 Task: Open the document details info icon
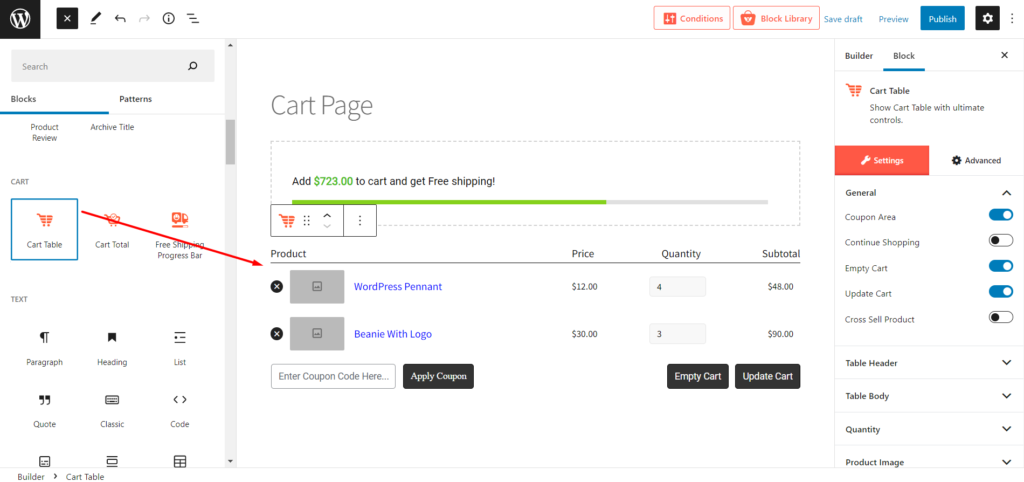168,19
